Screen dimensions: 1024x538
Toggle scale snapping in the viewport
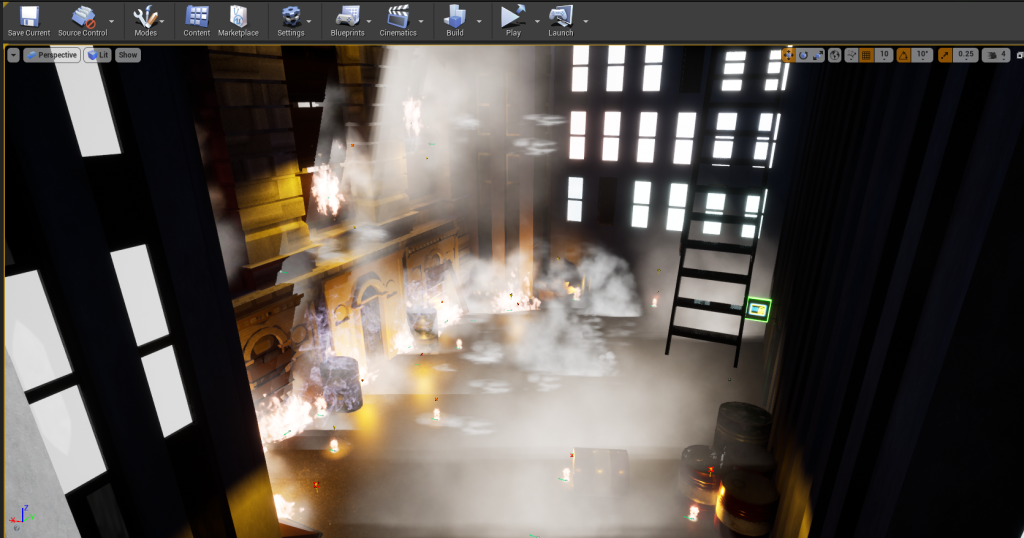[945, 55]
